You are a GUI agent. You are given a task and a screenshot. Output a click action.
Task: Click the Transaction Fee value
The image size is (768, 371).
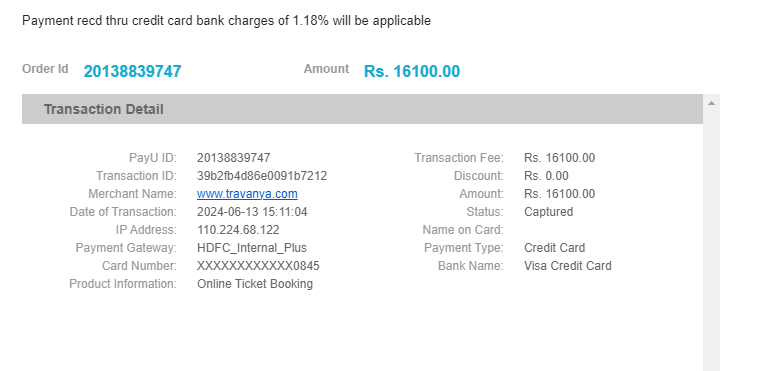coord(559,158)
